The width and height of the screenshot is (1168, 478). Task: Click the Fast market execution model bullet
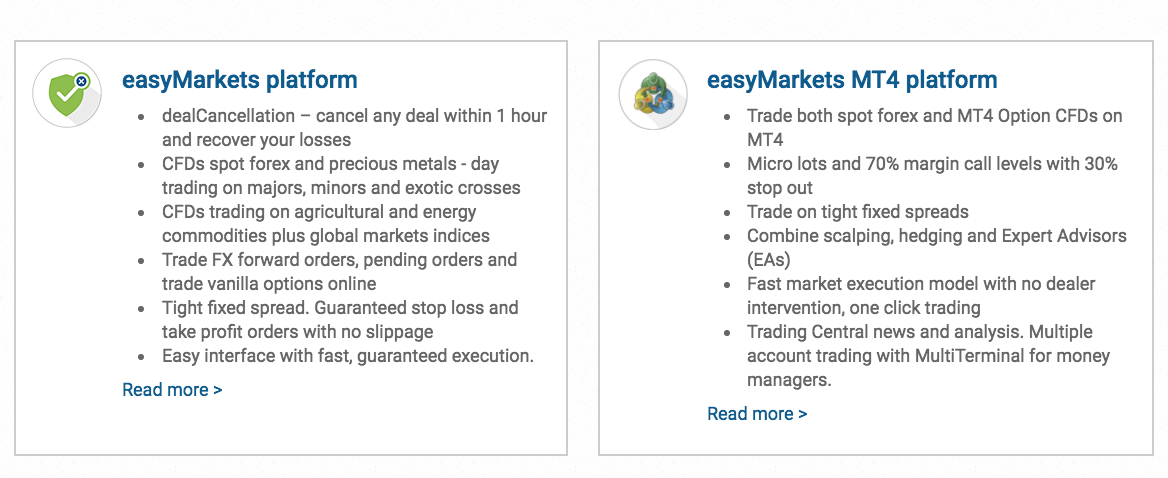tap(921, 296)
